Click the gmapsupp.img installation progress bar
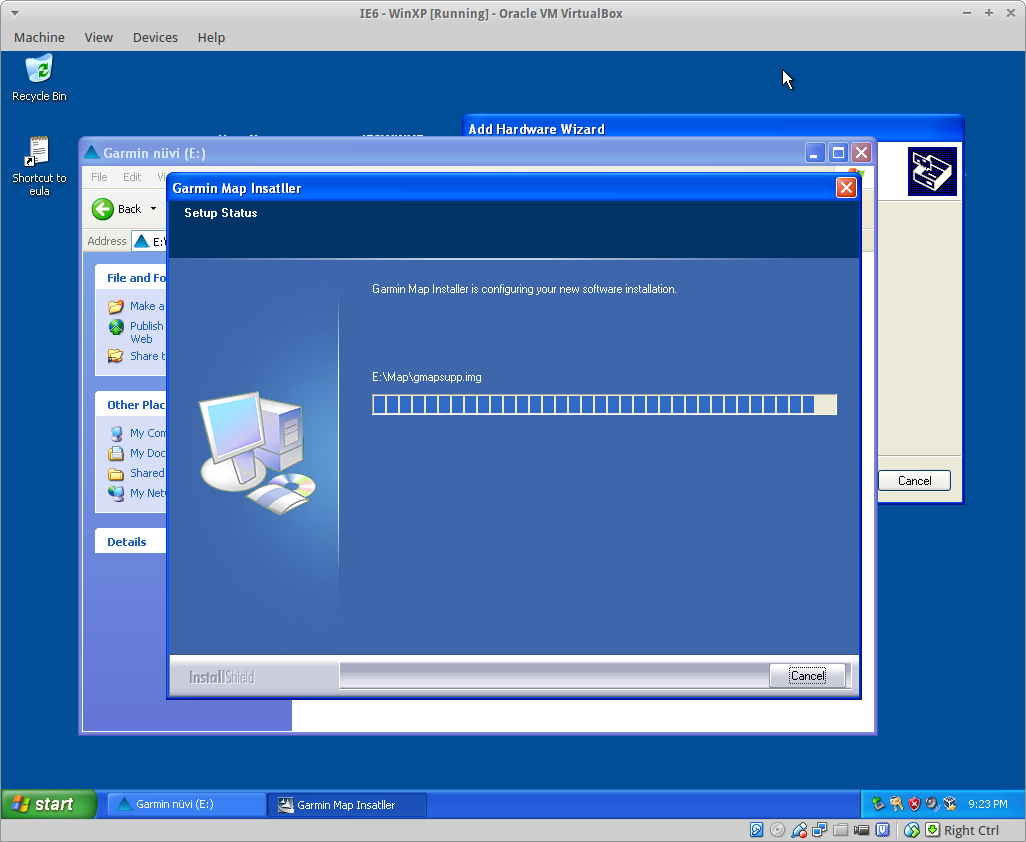 tap(604, 404)
